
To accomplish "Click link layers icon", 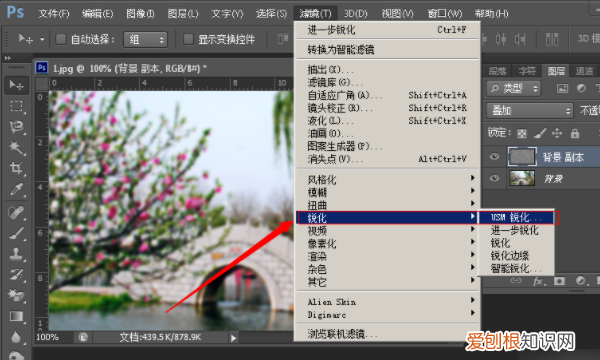I will click(515, 281).
